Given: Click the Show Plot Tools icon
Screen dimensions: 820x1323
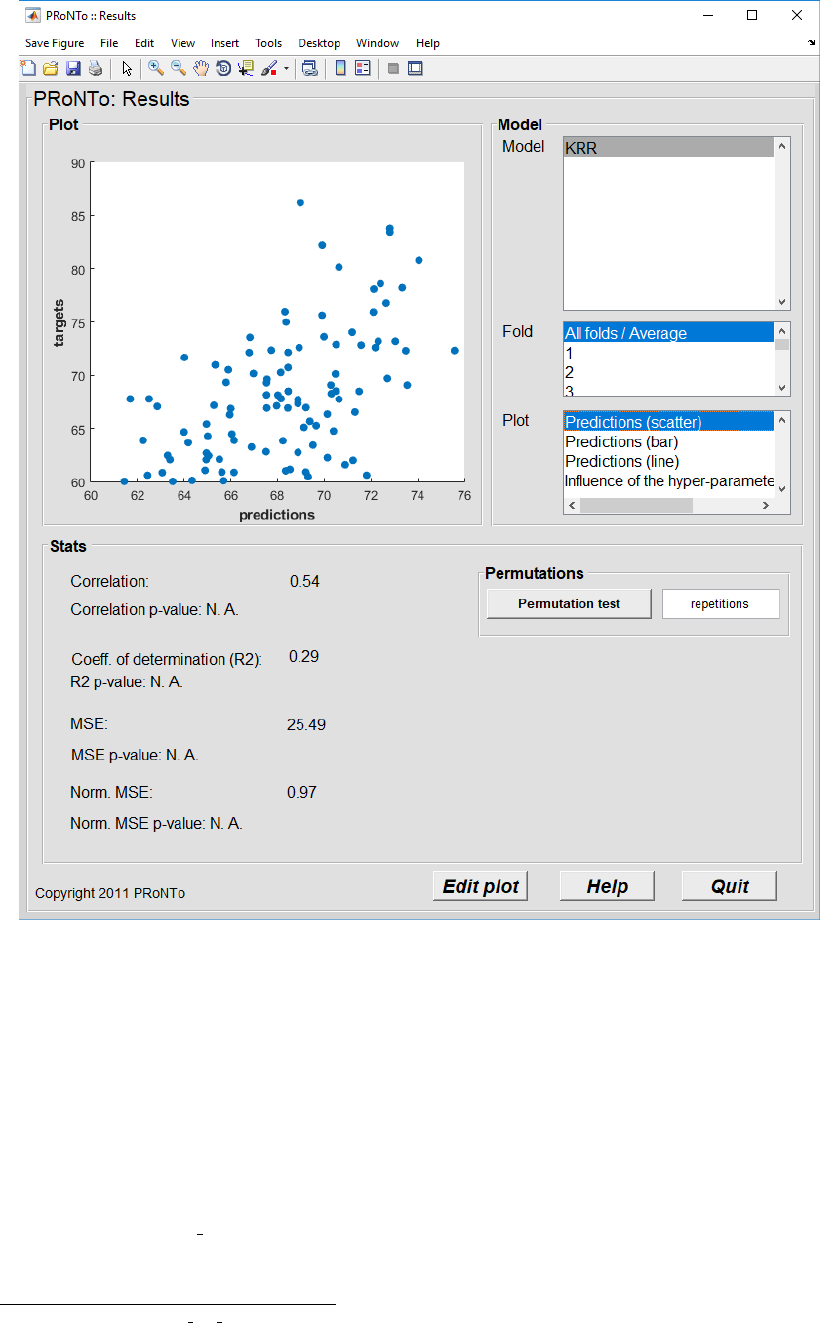Looking at the screenshot, I should 415,68.
